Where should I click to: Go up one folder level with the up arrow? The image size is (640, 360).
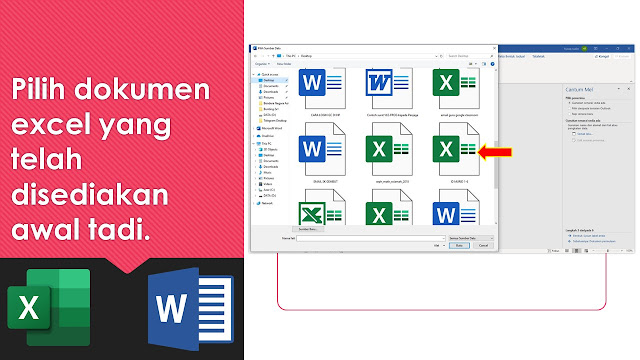coord(273,56)
